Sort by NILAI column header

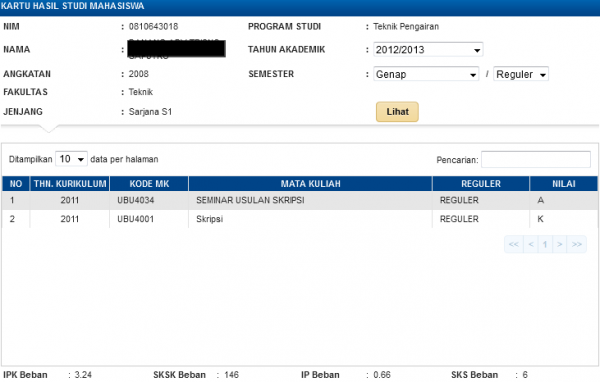[x=564, y=184]
